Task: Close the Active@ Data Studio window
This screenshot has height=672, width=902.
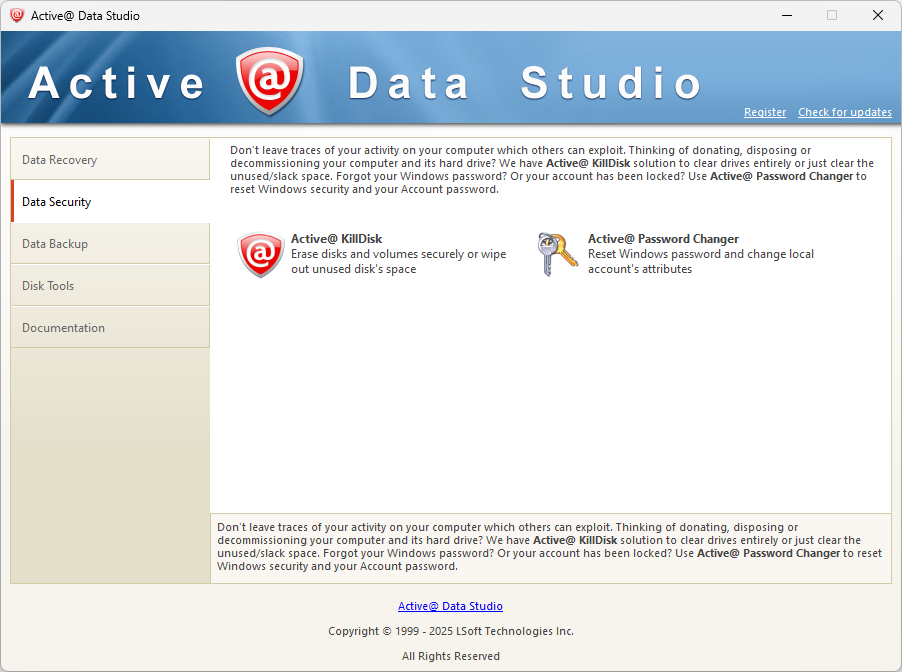Action: tap(878, 16)
